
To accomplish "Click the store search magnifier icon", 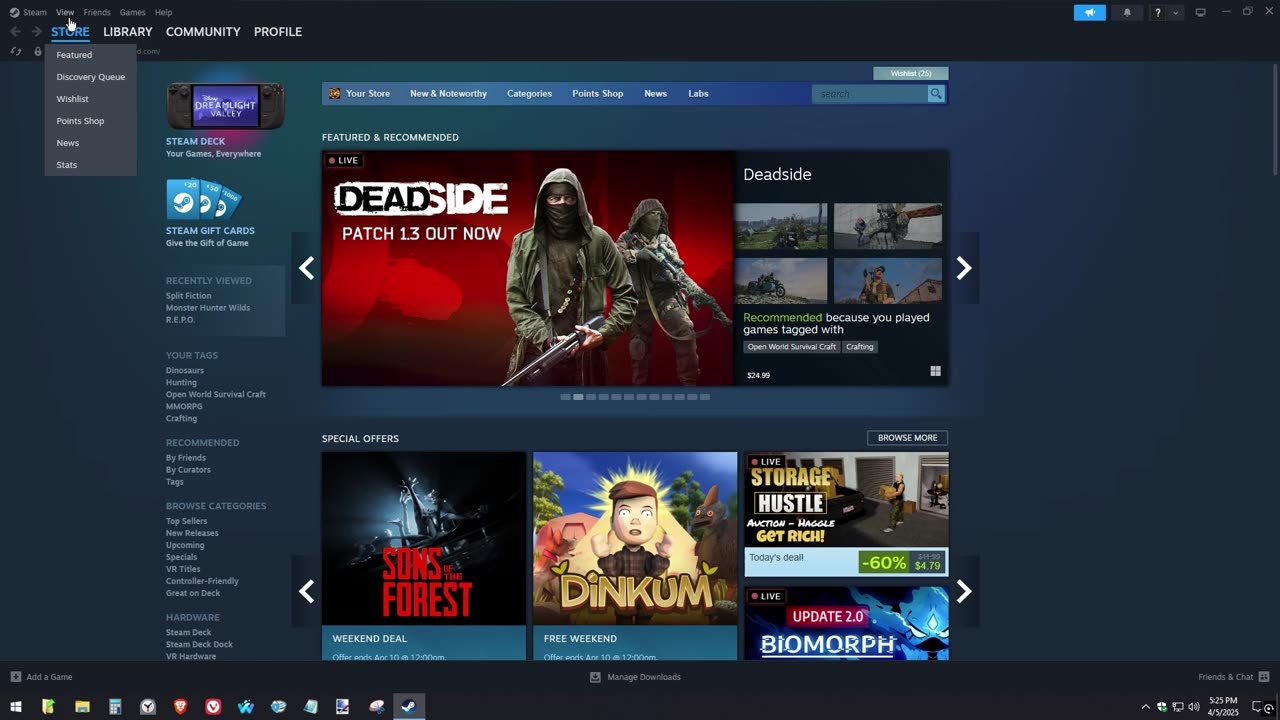I will point(935,94).
